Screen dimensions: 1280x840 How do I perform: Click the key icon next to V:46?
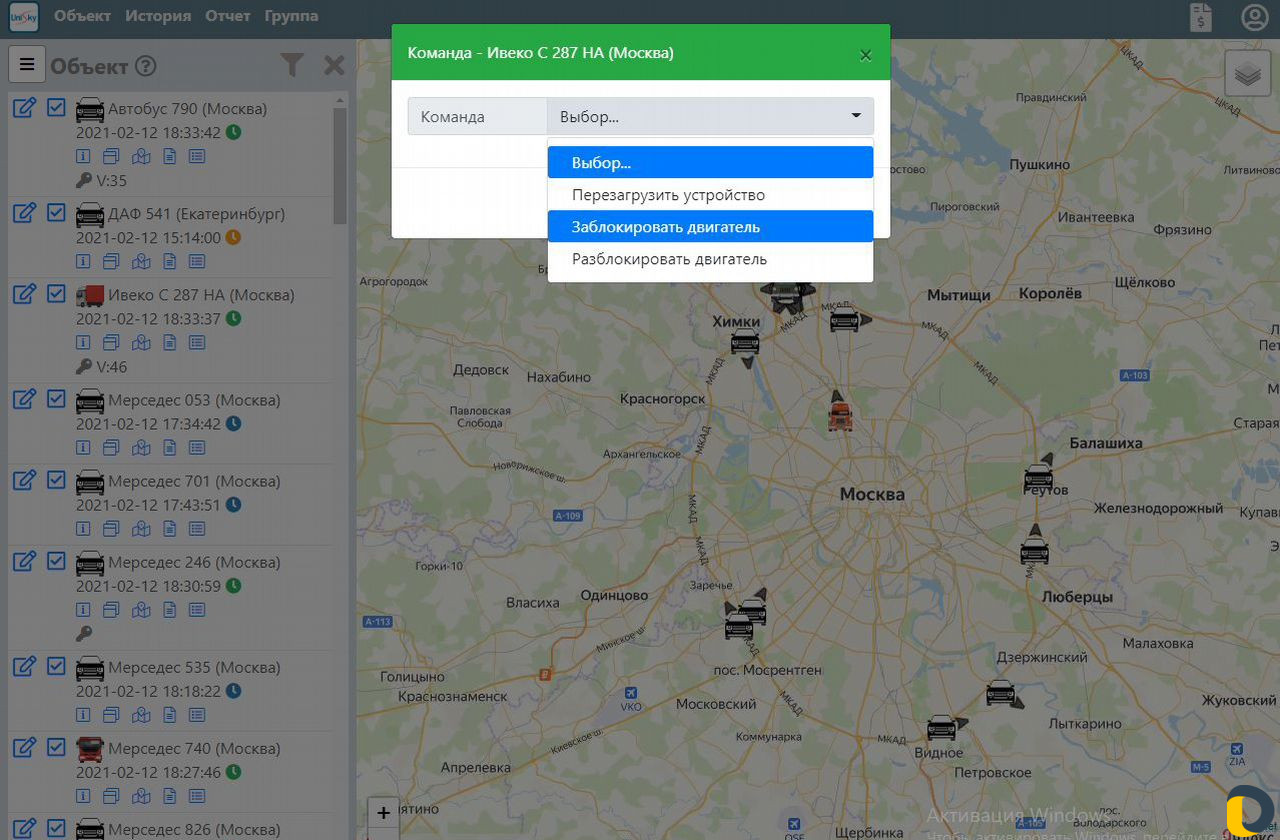84,367
